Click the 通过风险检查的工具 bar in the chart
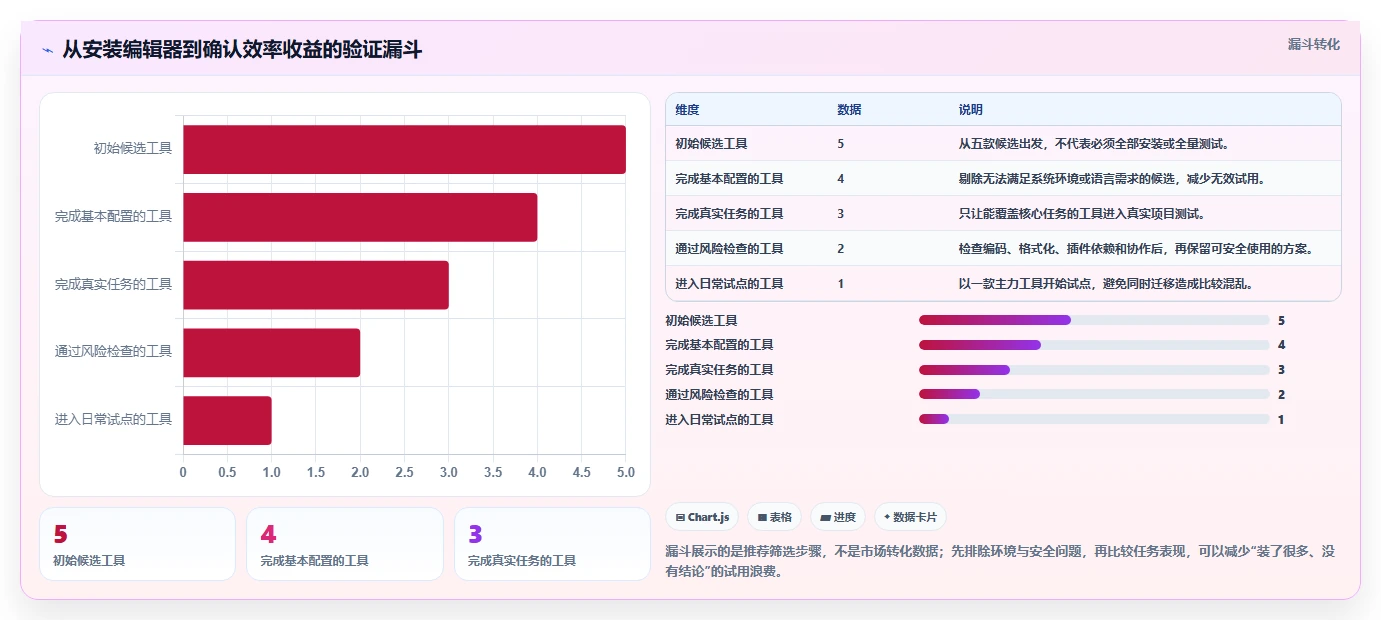This screenshot has height=620, width=1381. [271, 352]
